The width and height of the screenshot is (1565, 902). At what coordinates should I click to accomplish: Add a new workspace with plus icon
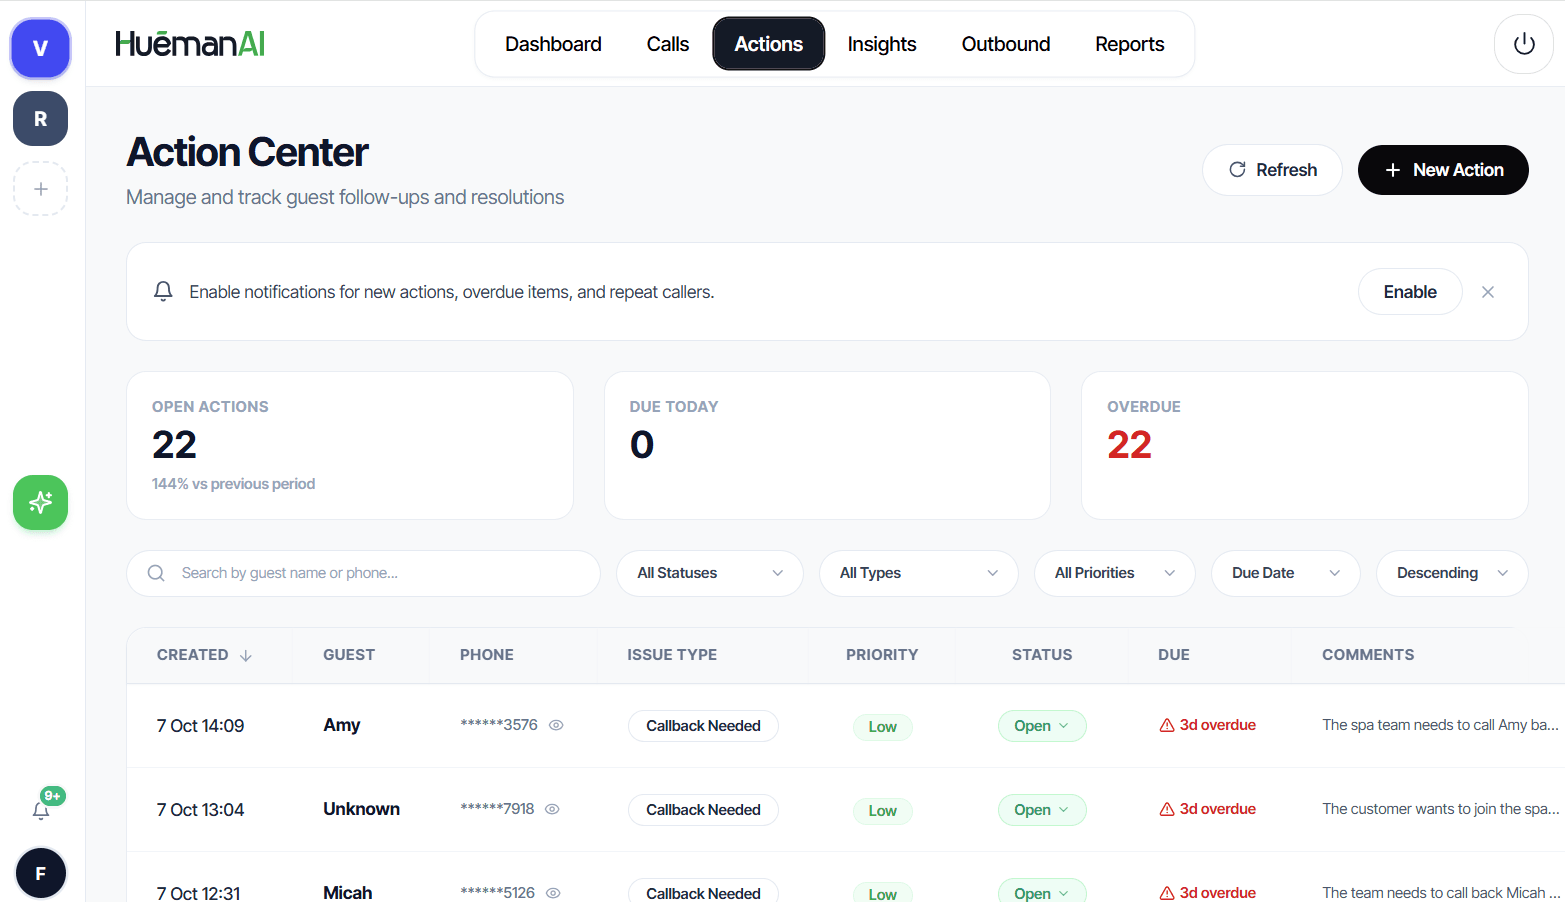[x=40, y=189]
